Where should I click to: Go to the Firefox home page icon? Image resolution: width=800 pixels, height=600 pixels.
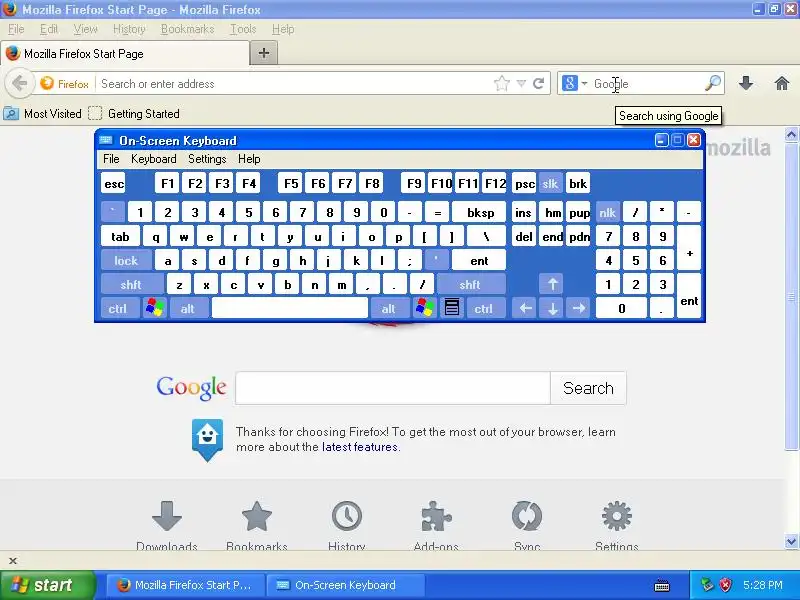point(782,83)
